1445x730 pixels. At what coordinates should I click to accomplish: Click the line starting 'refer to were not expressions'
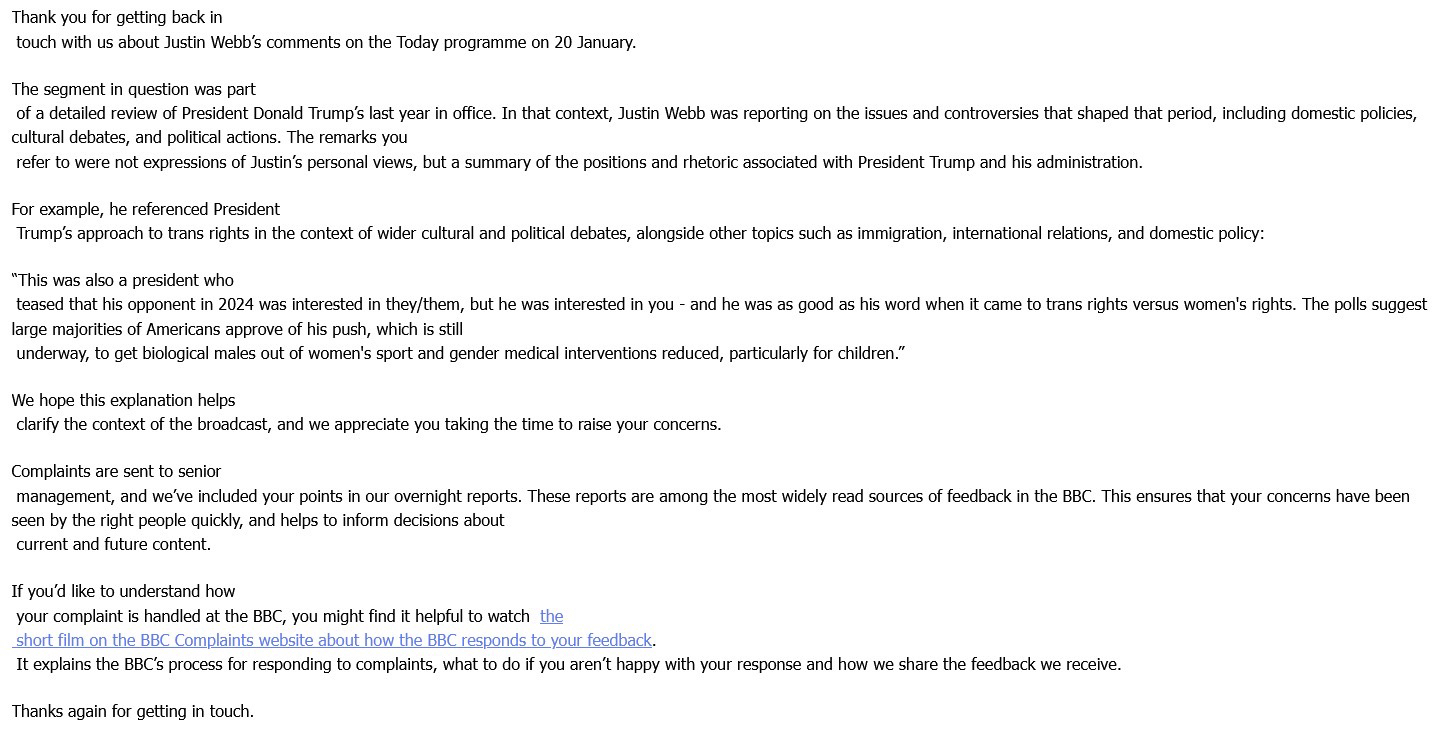(x=579, y=162)
